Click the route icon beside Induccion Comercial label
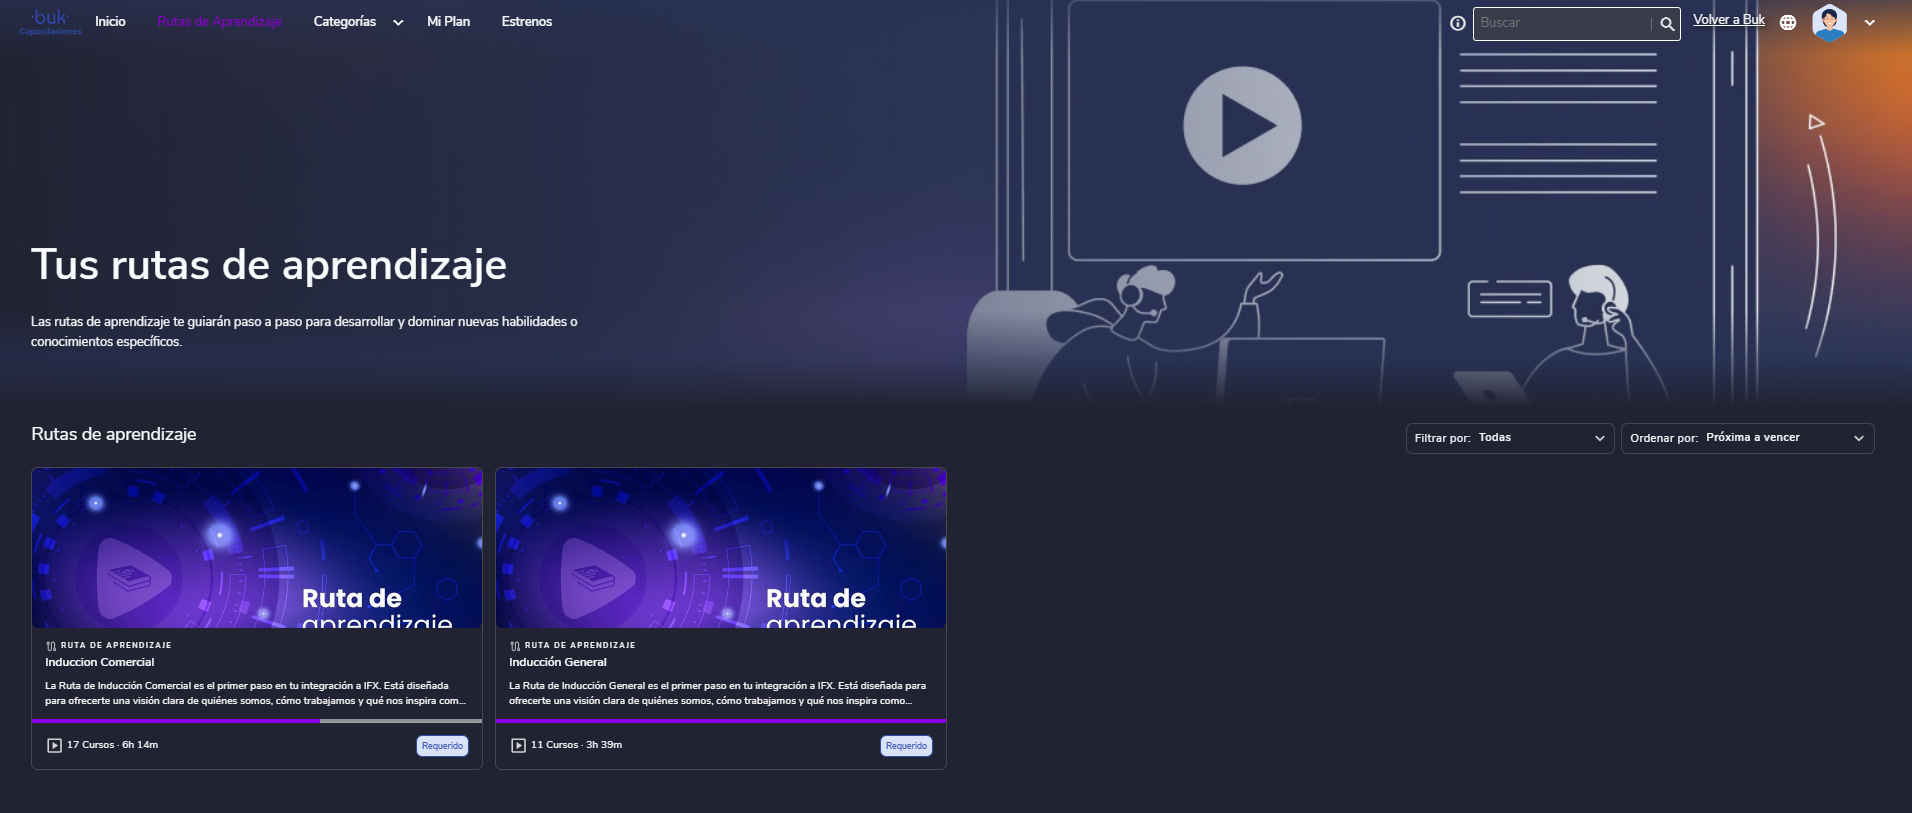 click(x=51, y=646)
